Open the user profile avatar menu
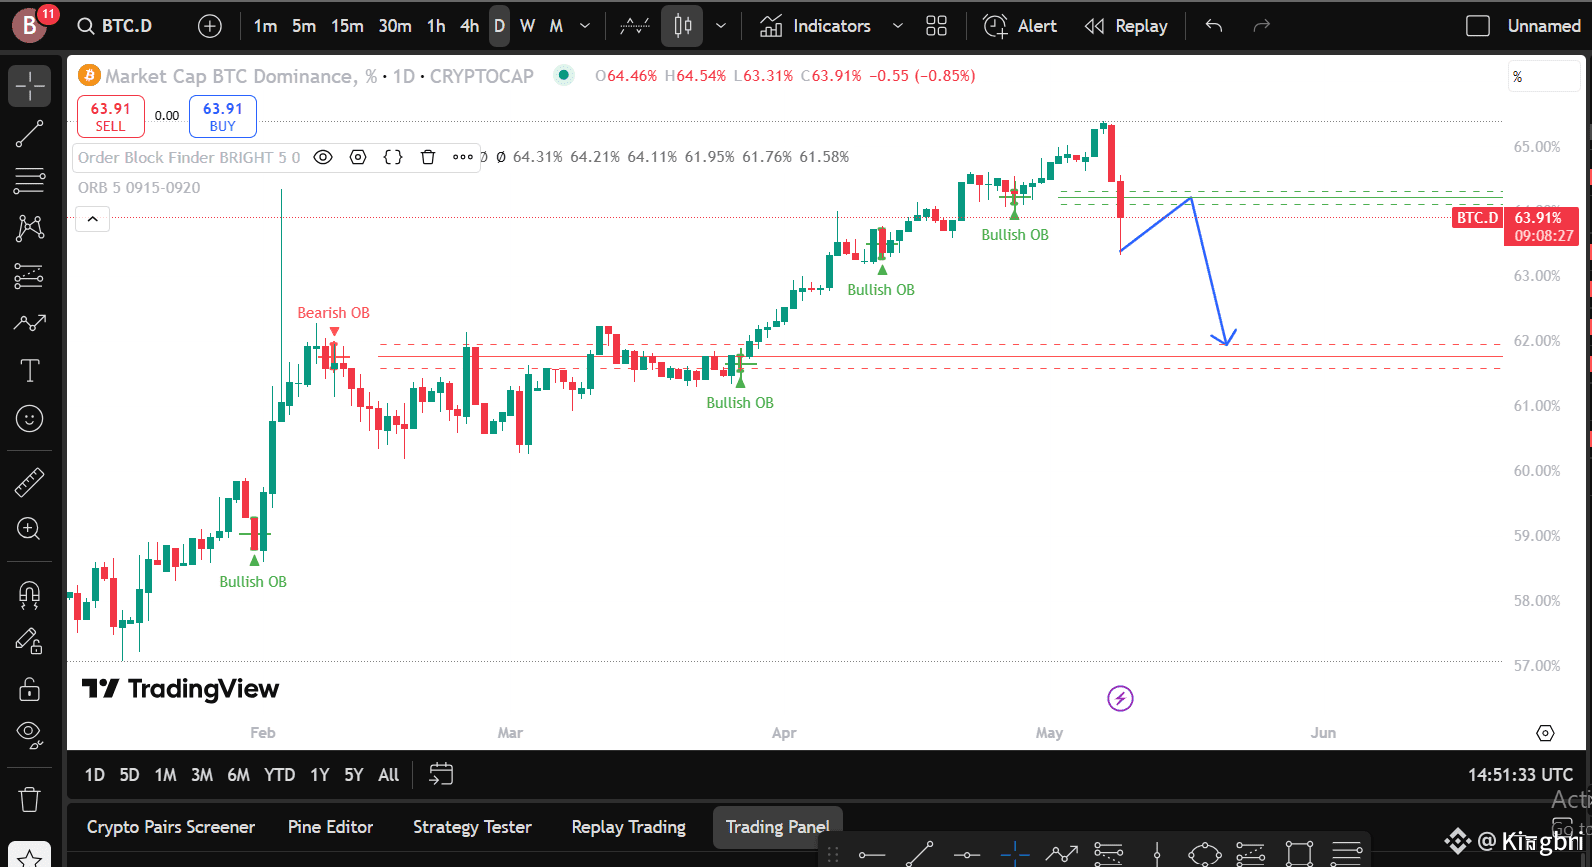 30,25
